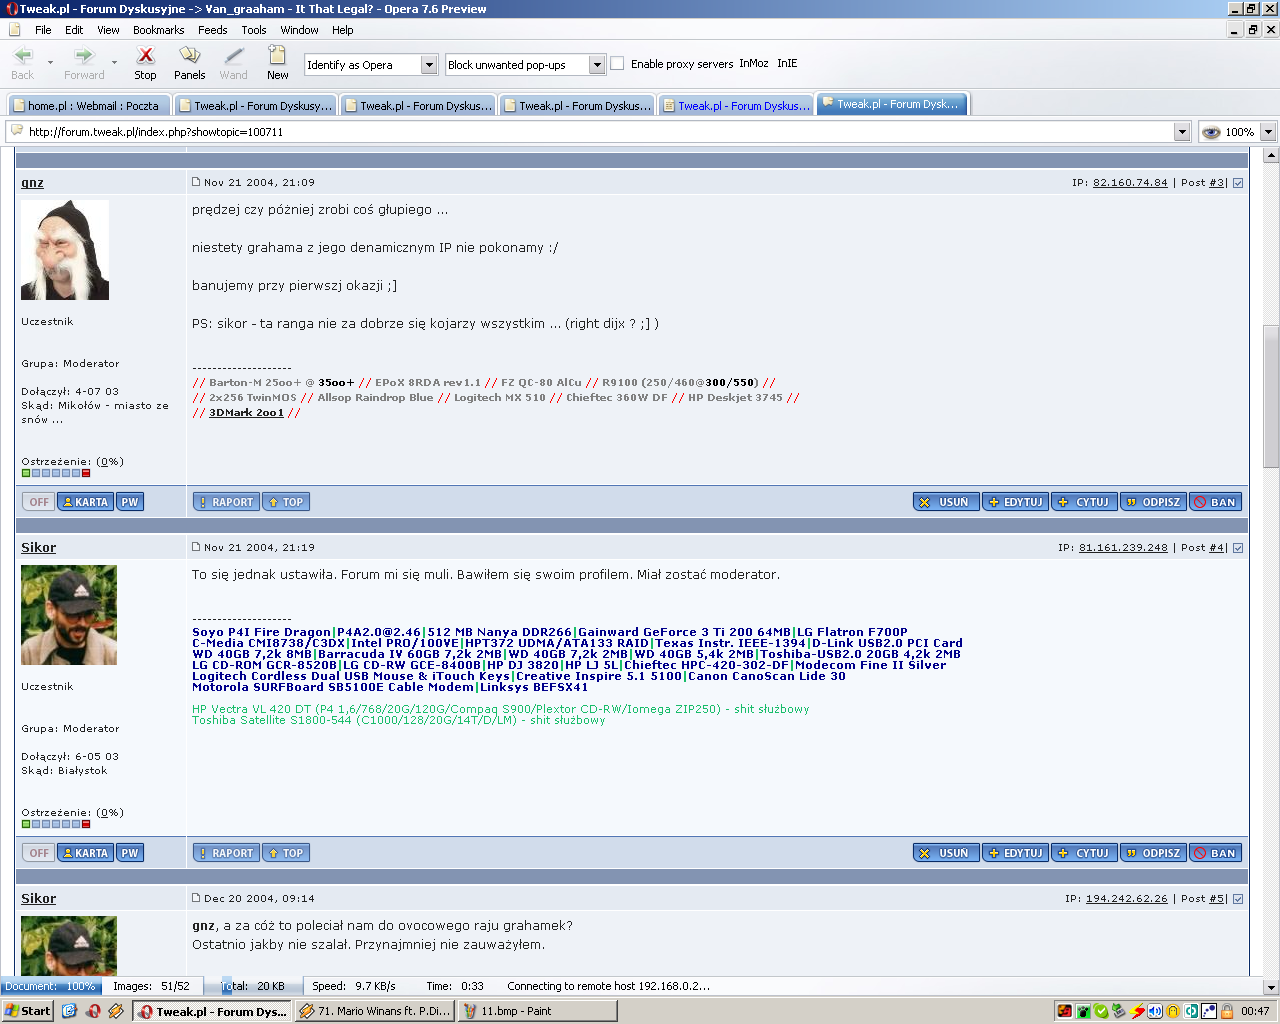This screenshot has width=1280, height=1024.
Task: Expand the Identify as Opera dropdown
Action: pos(429,65)
